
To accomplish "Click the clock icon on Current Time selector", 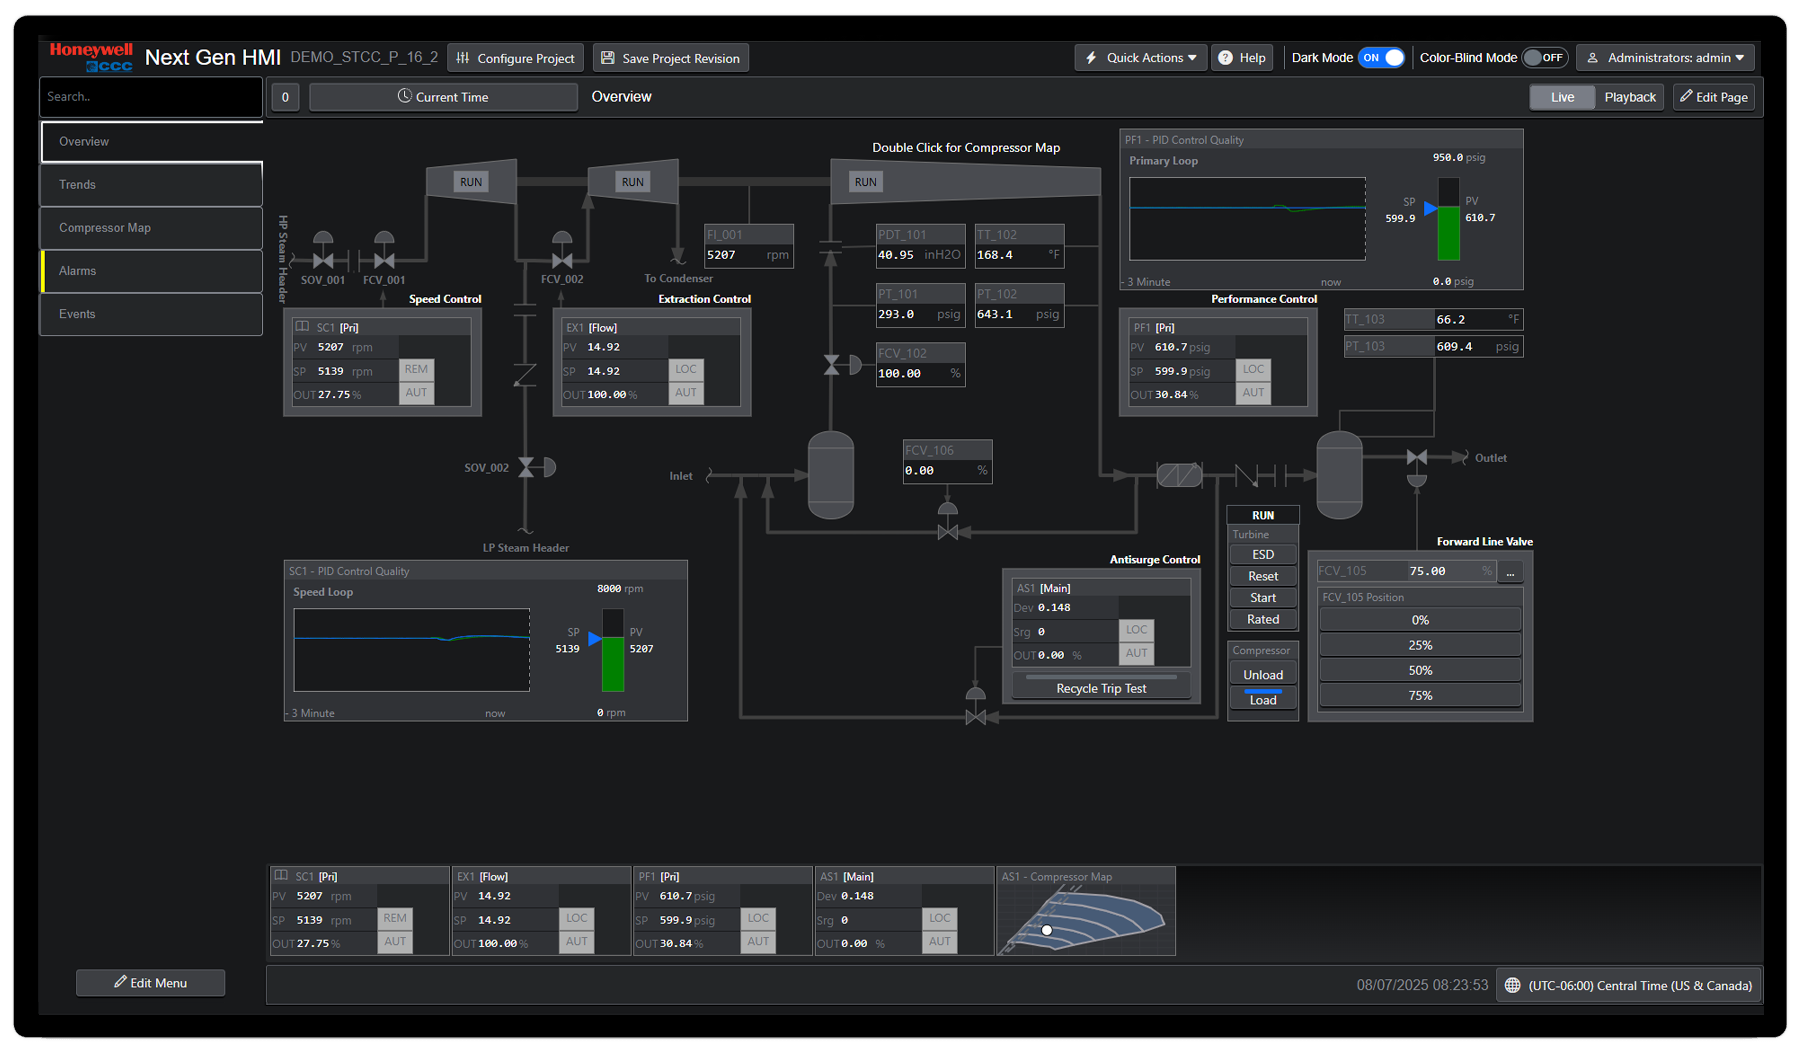I will 404,96.
